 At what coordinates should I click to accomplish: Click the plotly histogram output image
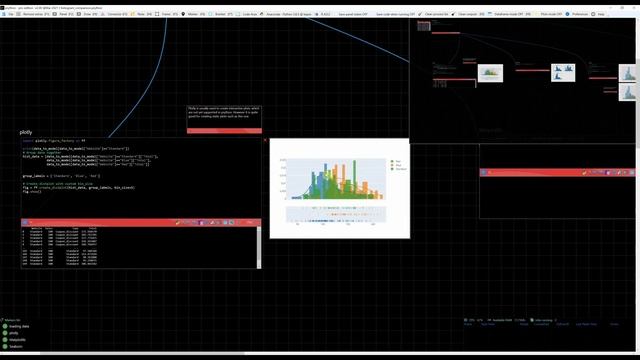point(340,189)
